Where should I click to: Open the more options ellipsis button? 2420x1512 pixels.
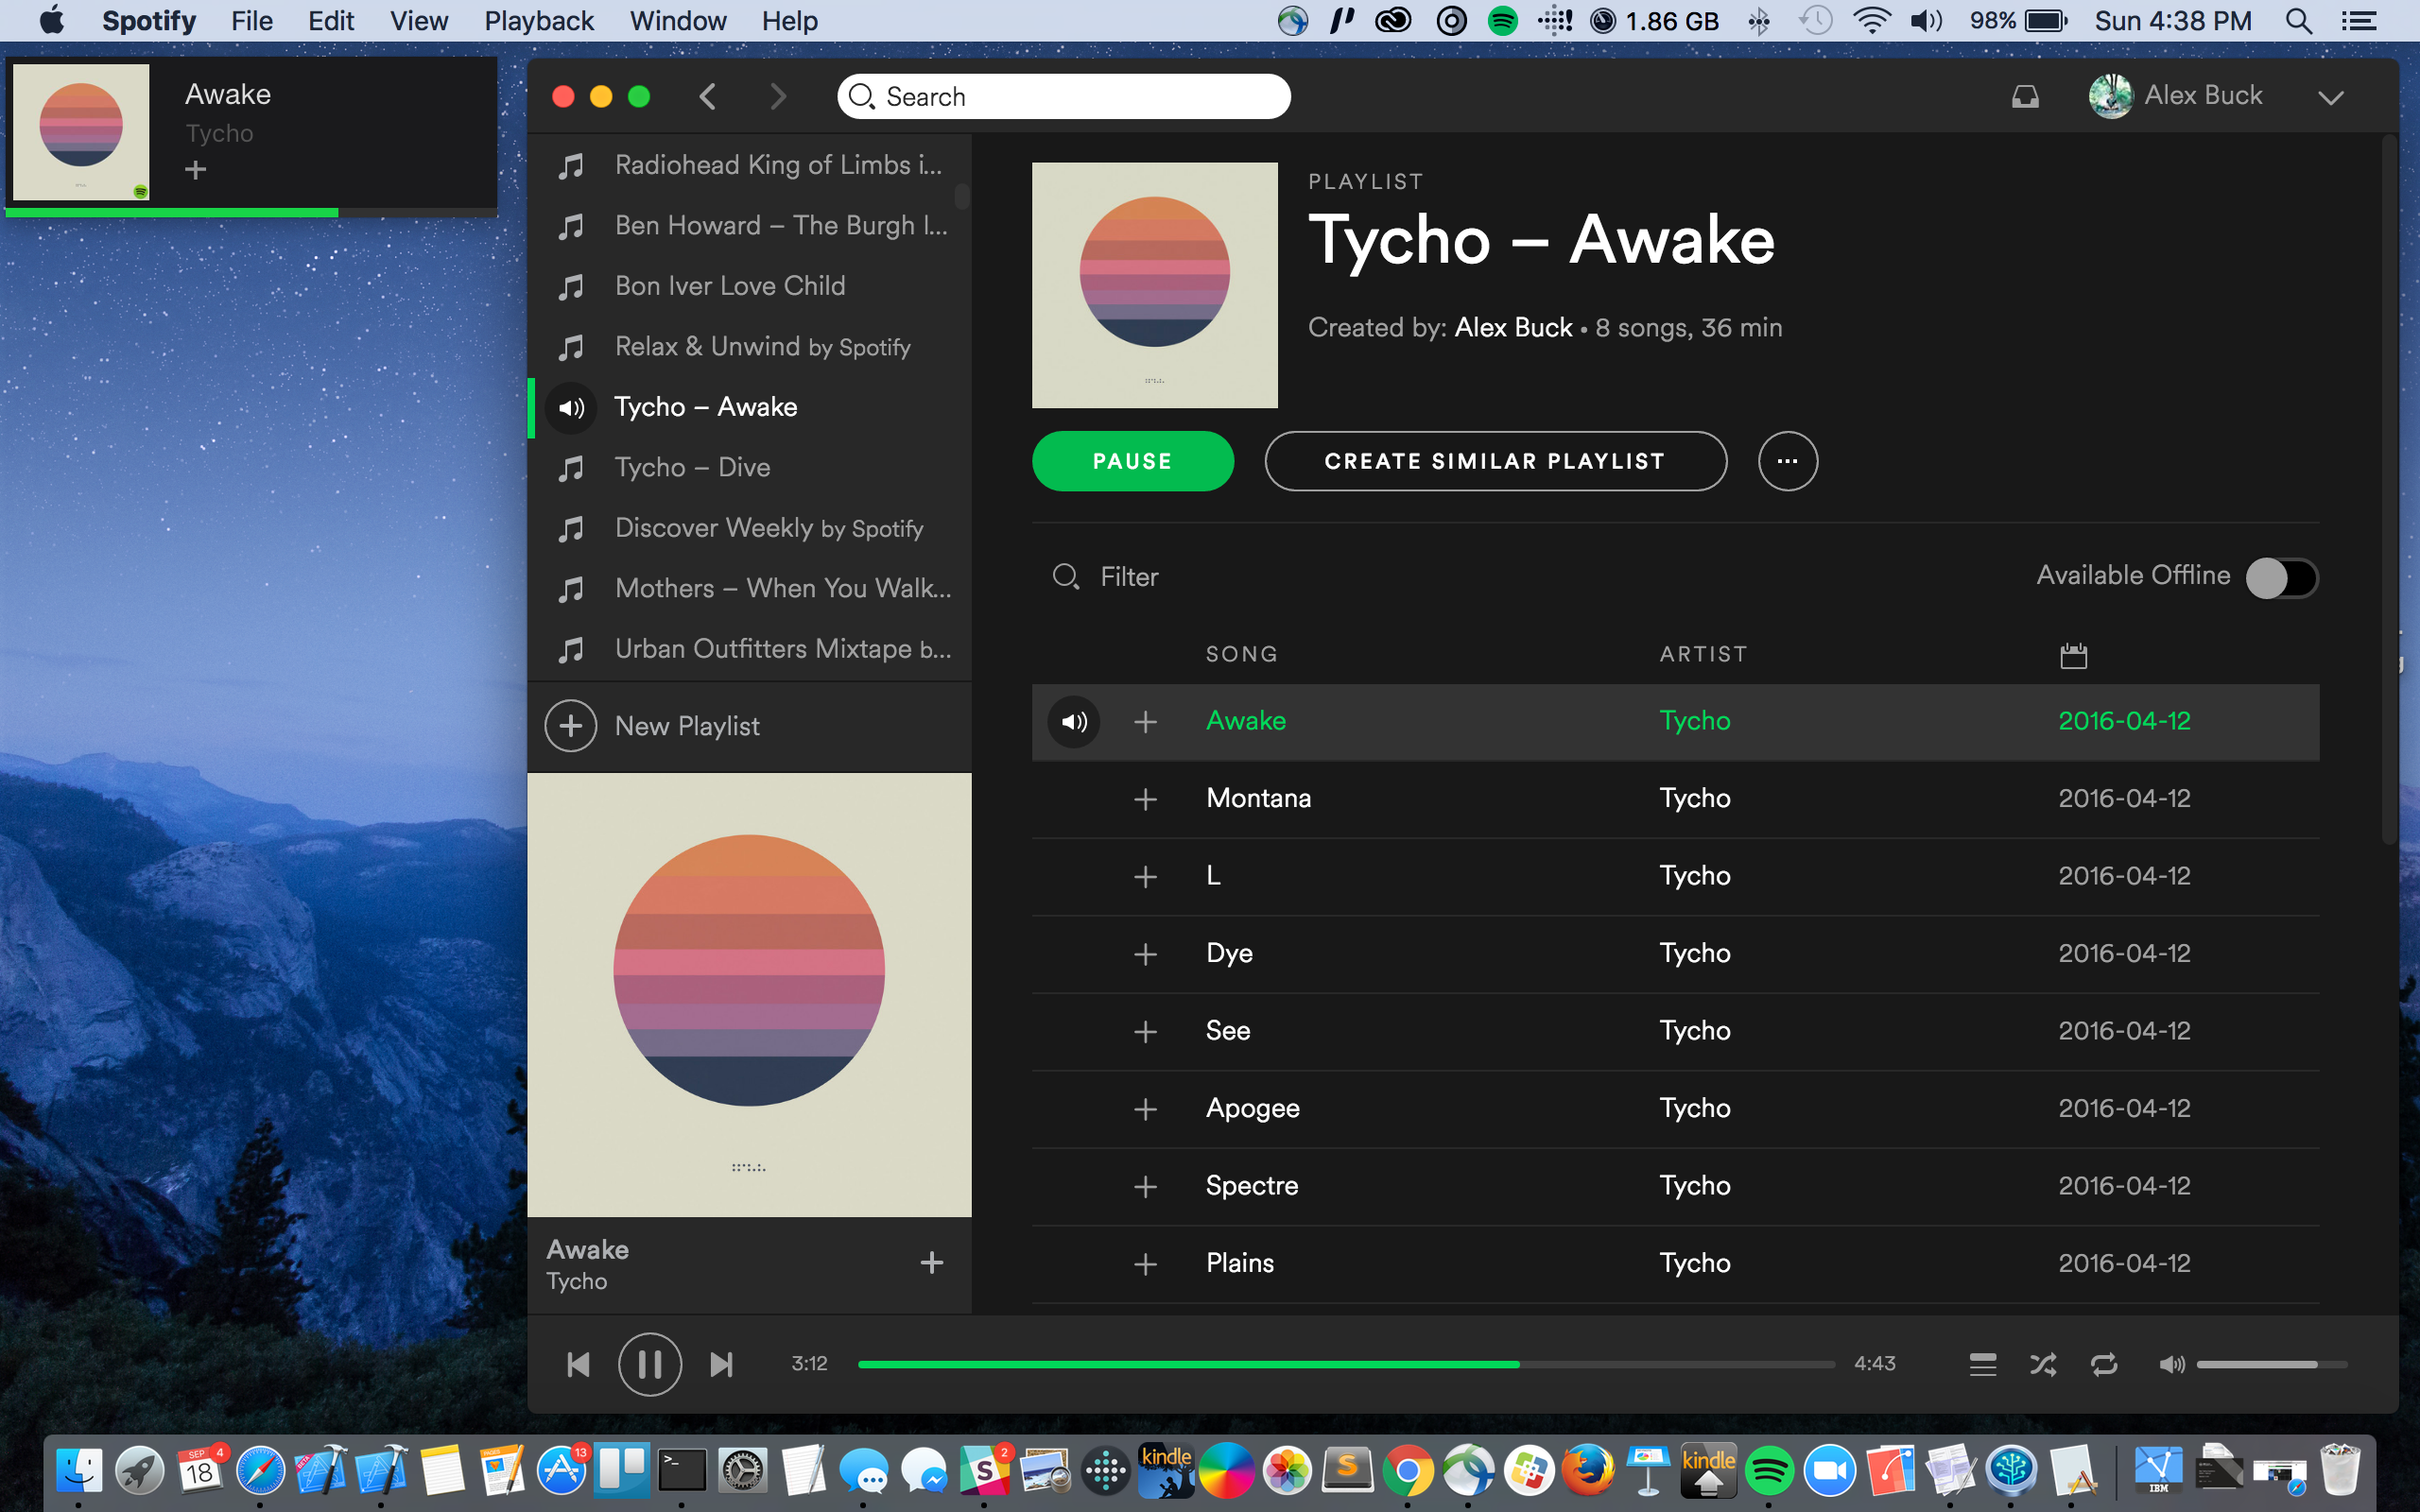[1788, 461]
